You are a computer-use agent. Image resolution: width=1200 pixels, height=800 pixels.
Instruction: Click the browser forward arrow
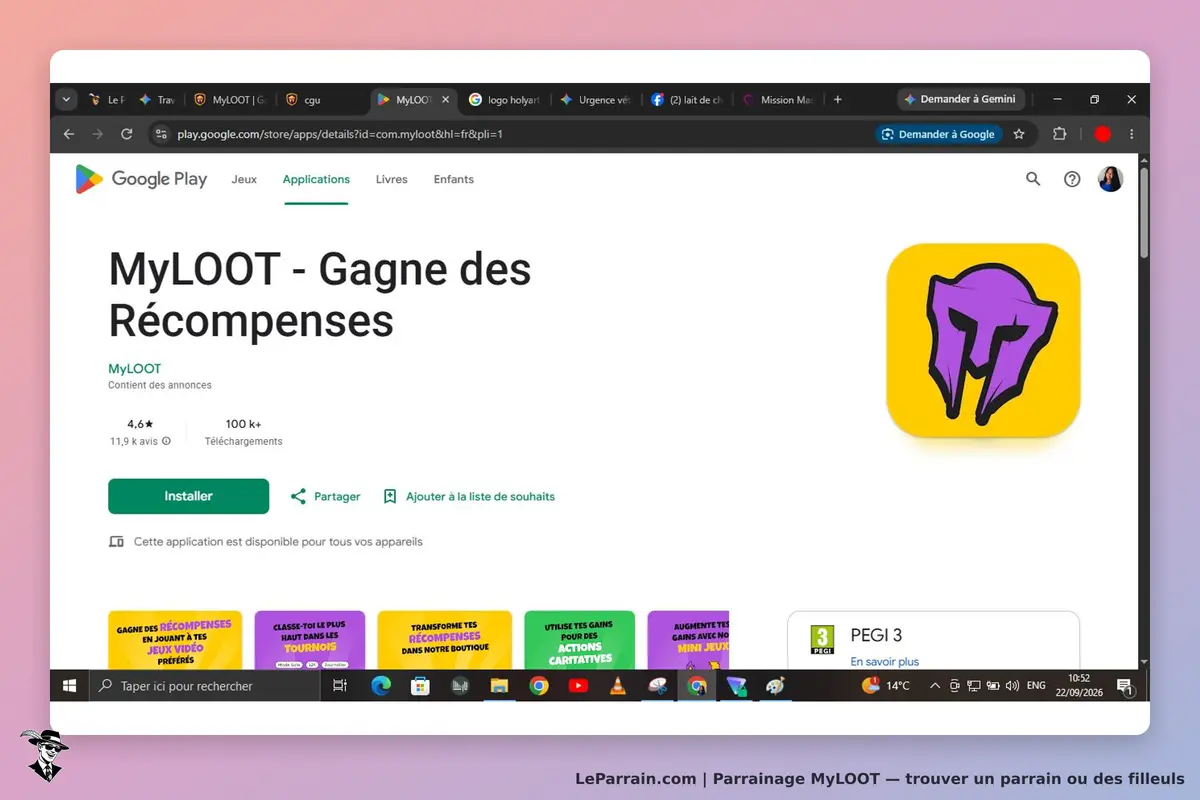pos(98,134)
